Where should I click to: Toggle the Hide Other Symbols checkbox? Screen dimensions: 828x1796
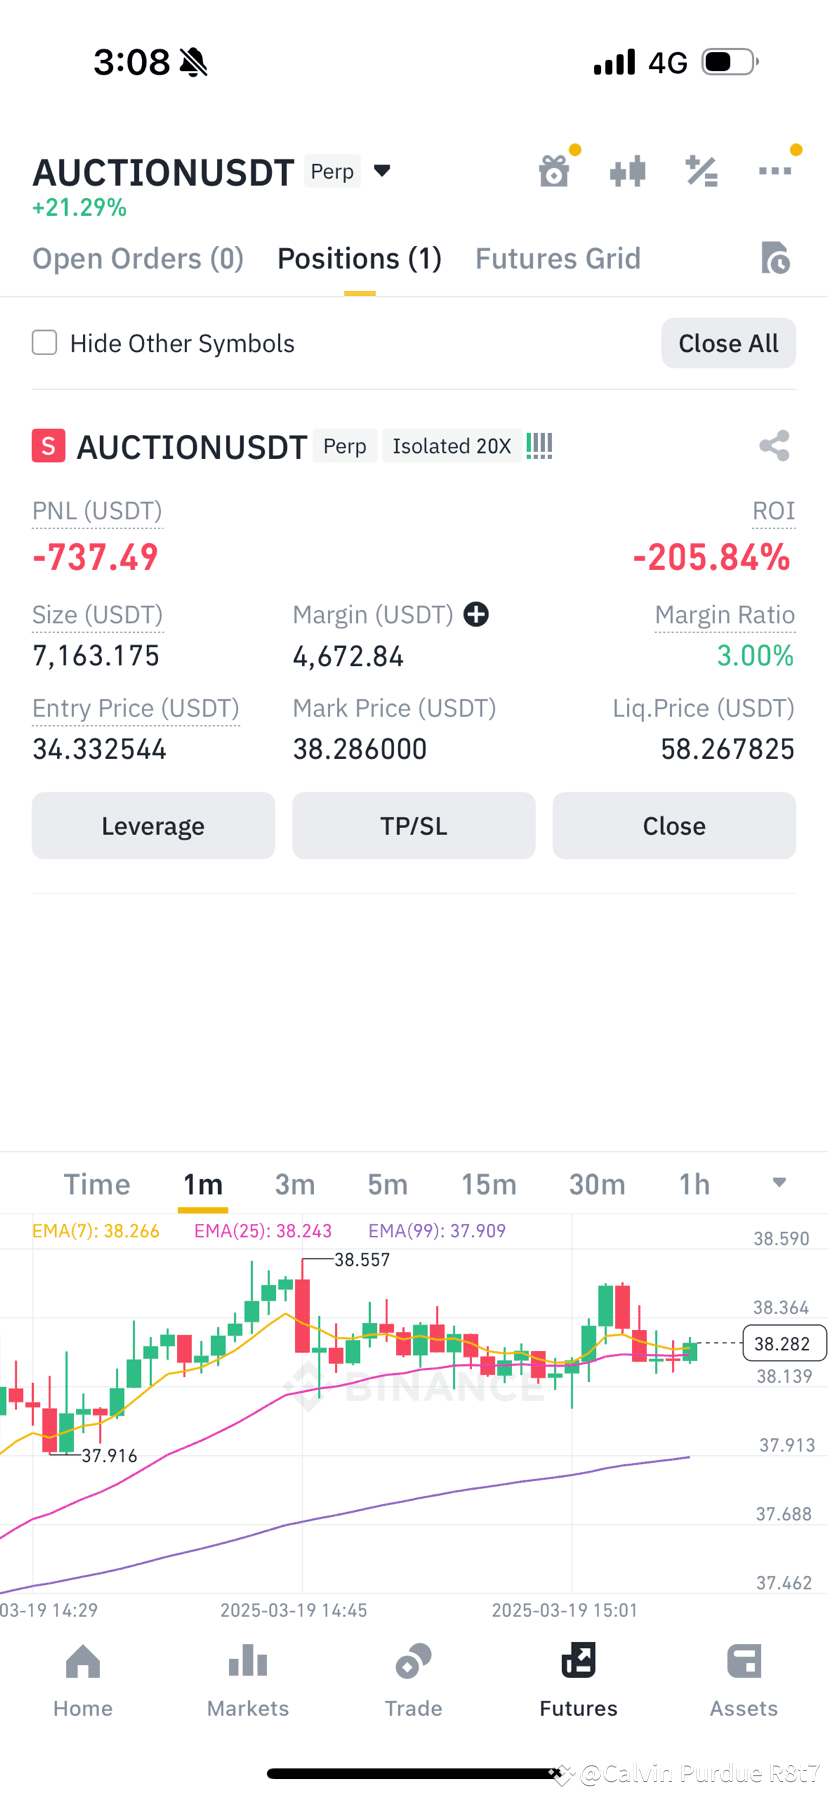click(x=45, y=343)
